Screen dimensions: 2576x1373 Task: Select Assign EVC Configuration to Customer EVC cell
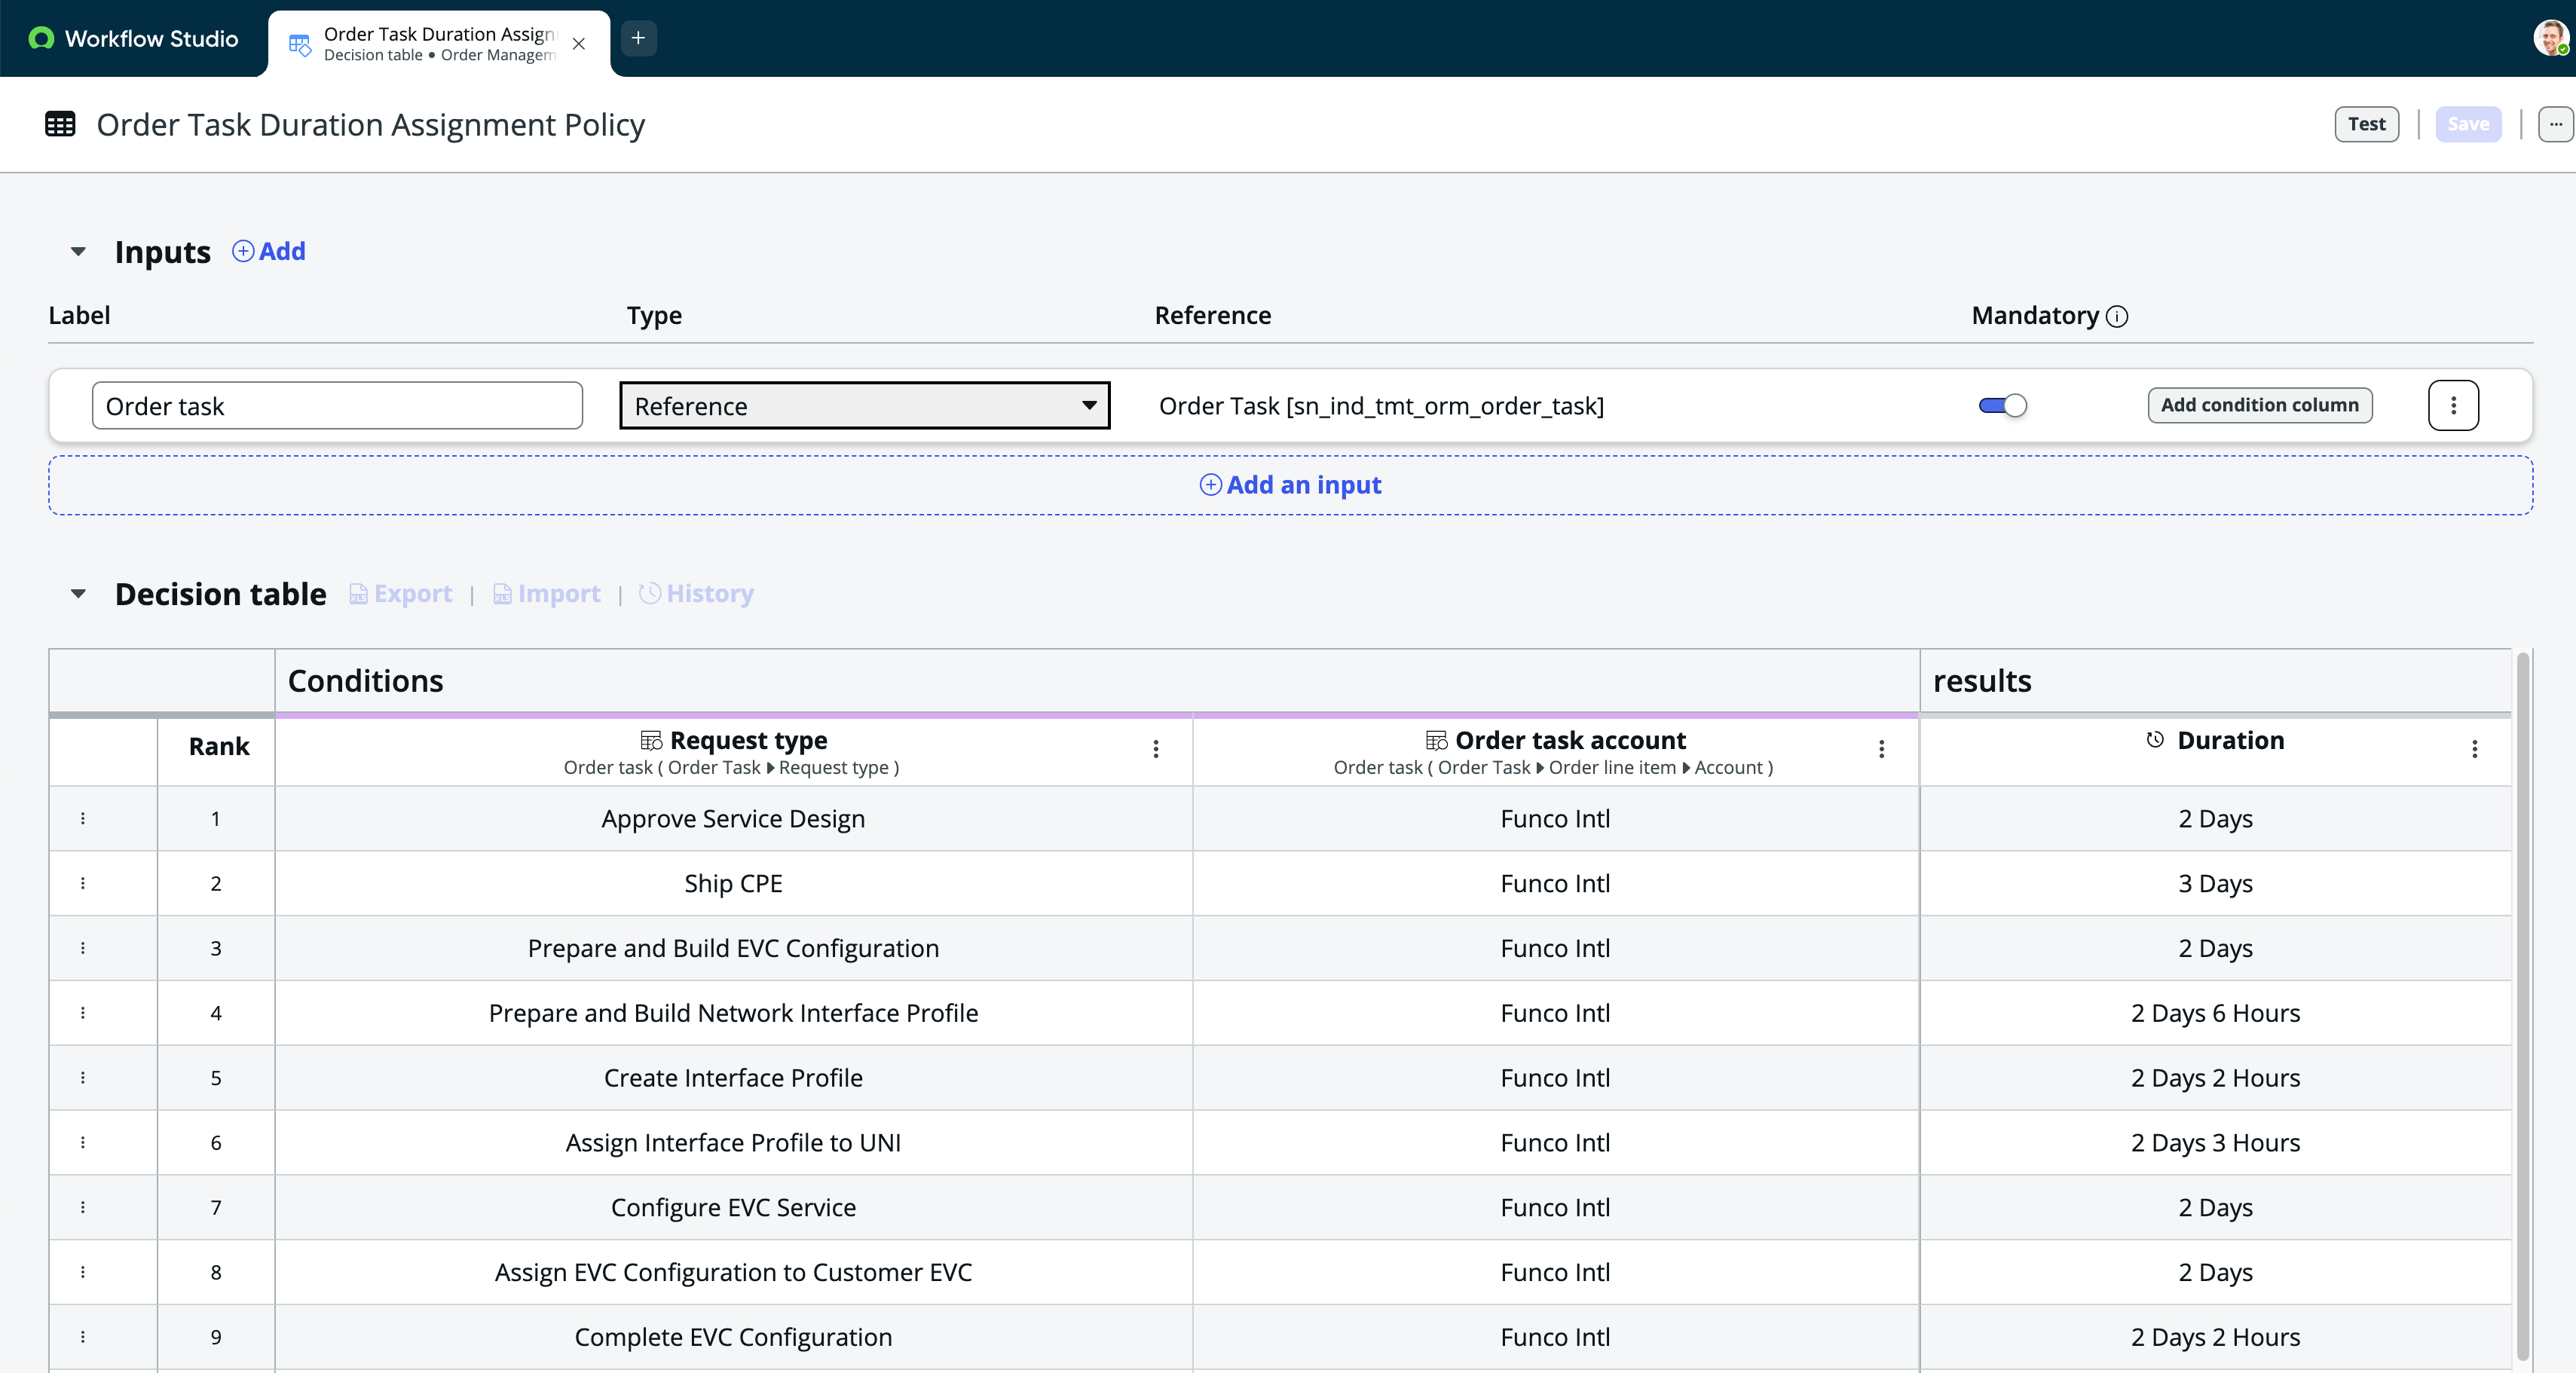click(733, 1272)
